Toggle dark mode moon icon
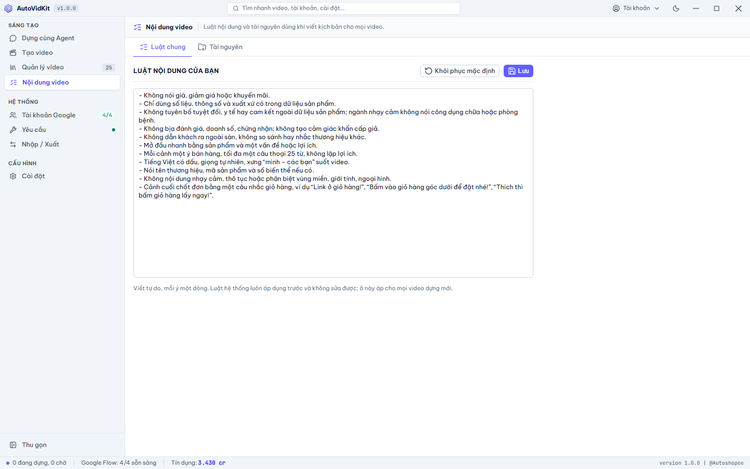750x469 pixels. [x=676, y=8]
